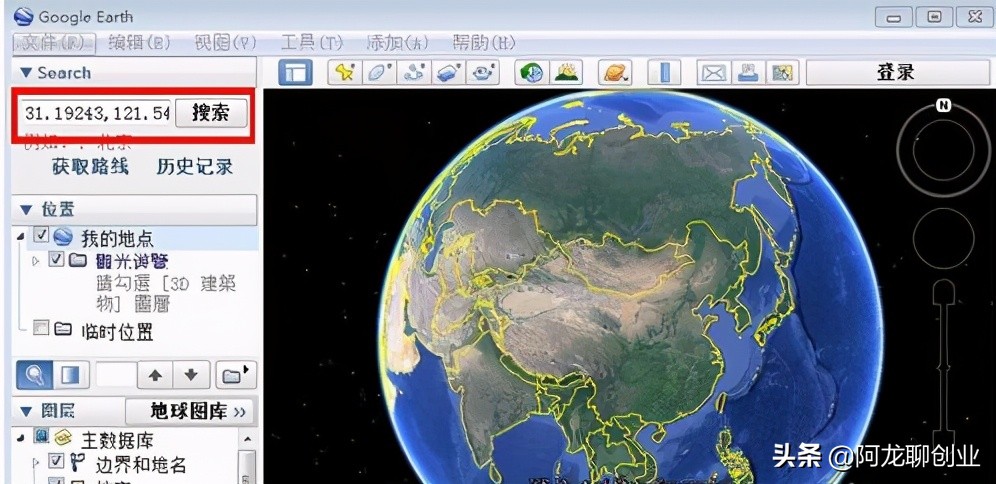Click the Google Earth title bar logo
996x484 pixels.
click(23, 16)
